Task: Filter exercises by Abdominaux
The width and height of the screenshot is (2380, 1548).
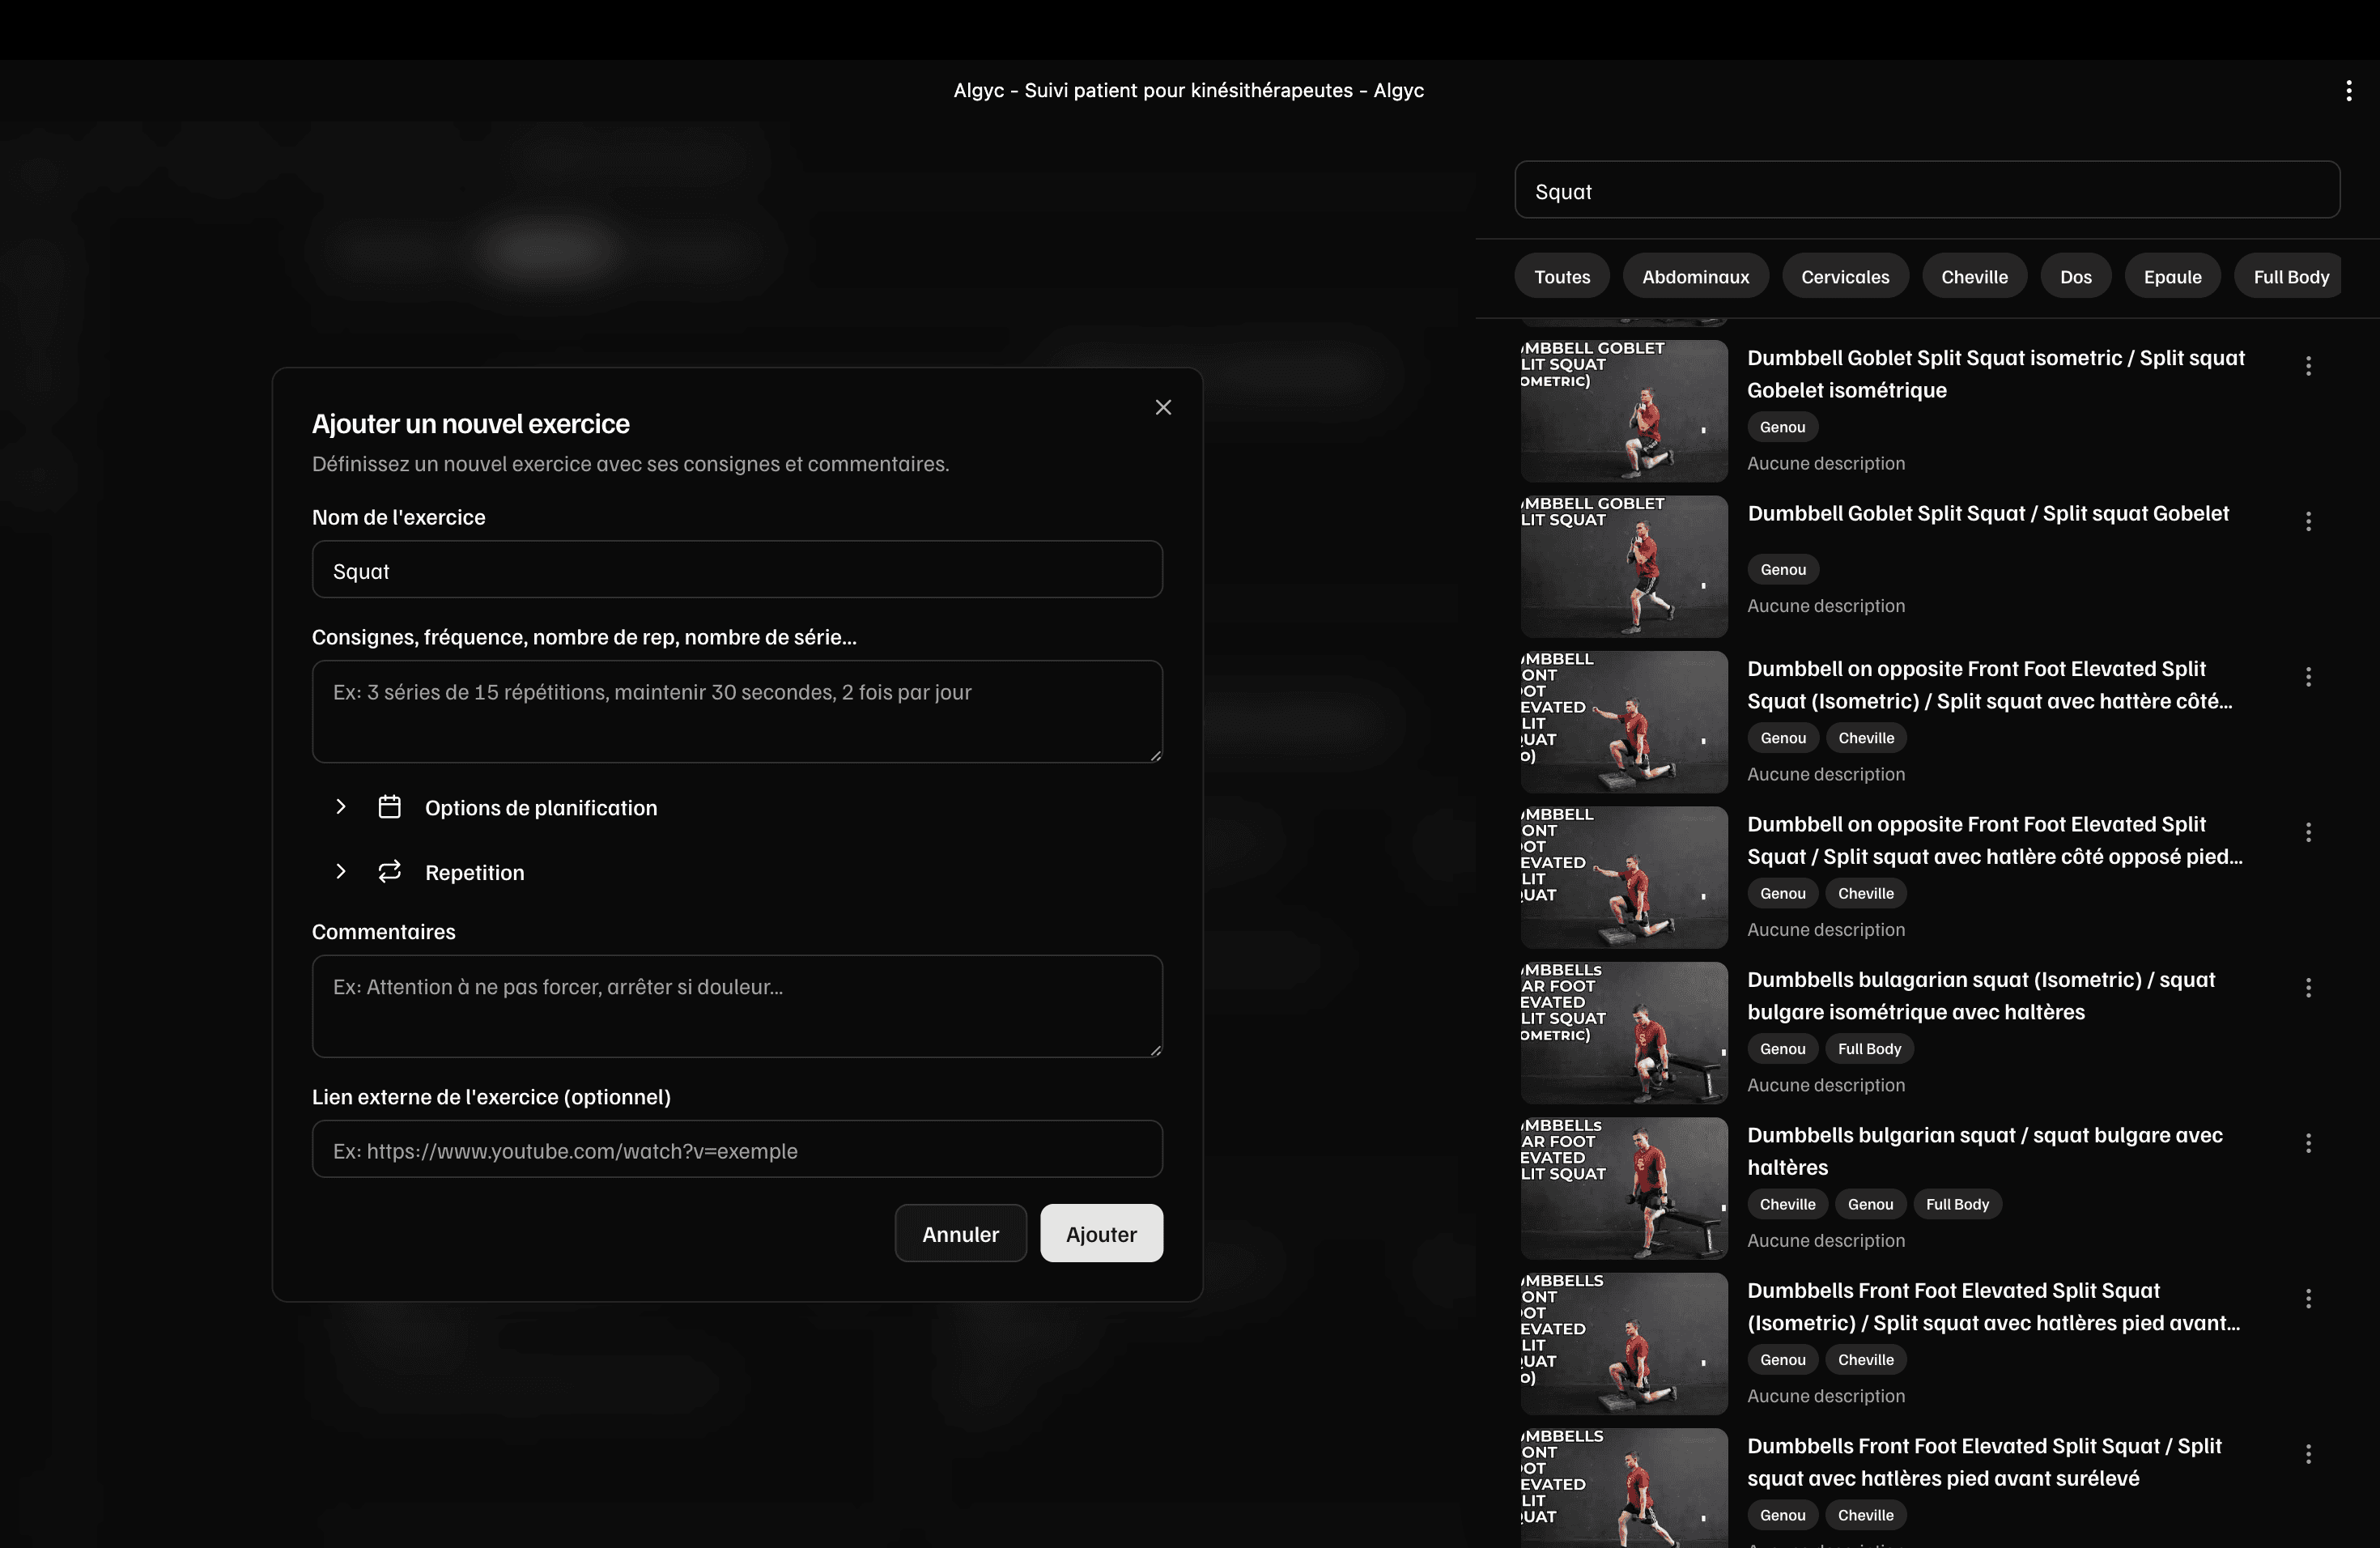Action: (1695, 277)
